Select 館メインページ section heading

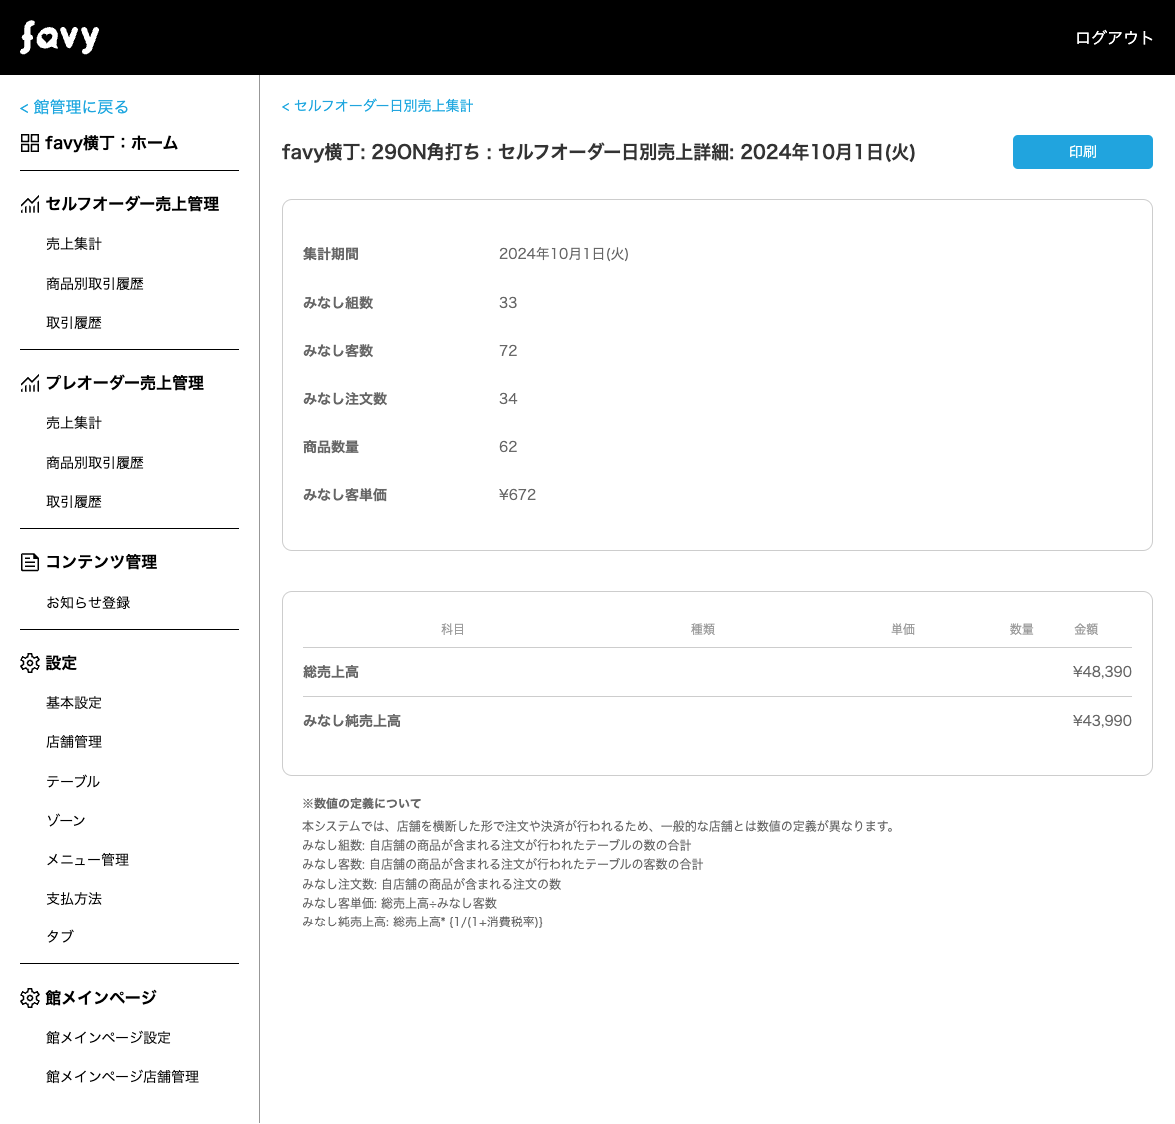tap(101, 998)
